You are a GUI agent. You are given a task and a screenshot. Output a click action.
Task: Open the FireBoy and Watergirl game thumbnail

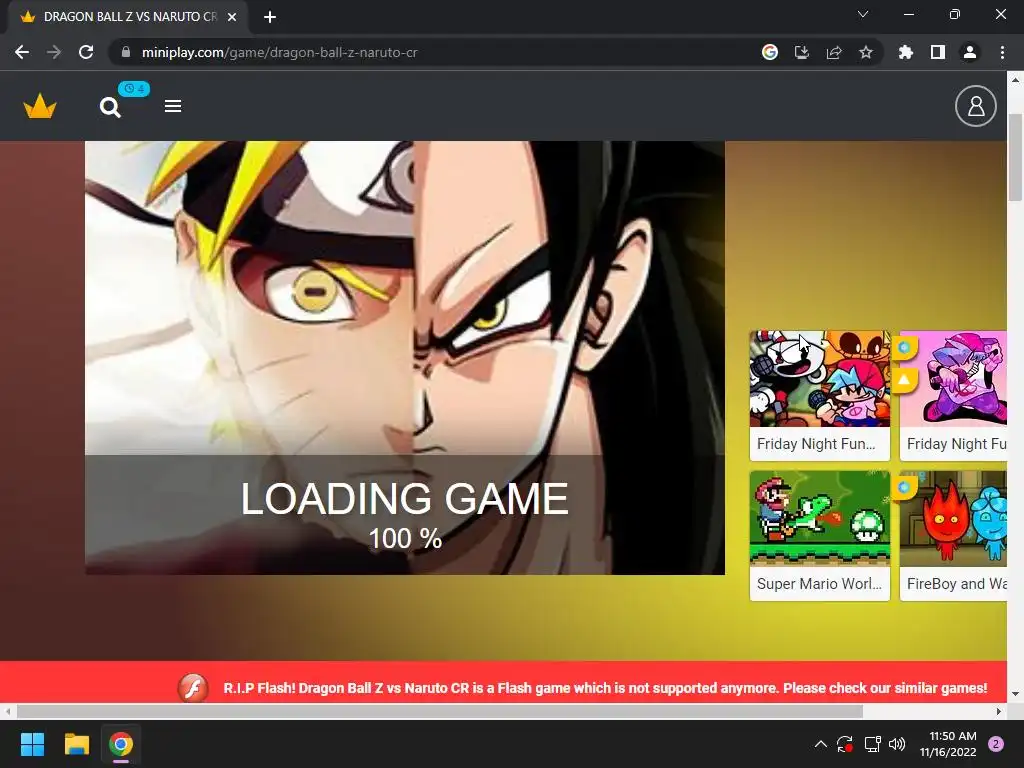[953, 518]
